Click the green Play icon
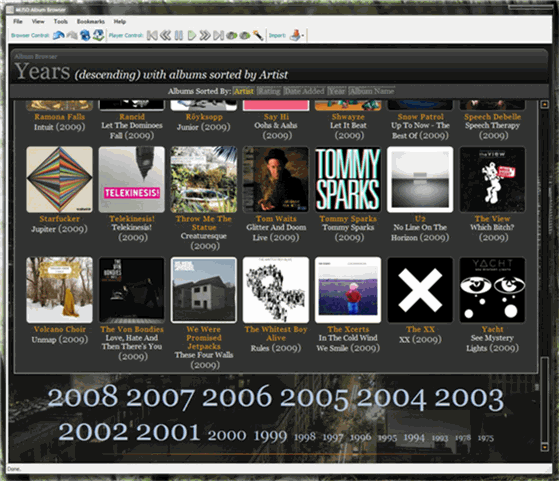This screenshot has height=481, width=559. [192, 35]
